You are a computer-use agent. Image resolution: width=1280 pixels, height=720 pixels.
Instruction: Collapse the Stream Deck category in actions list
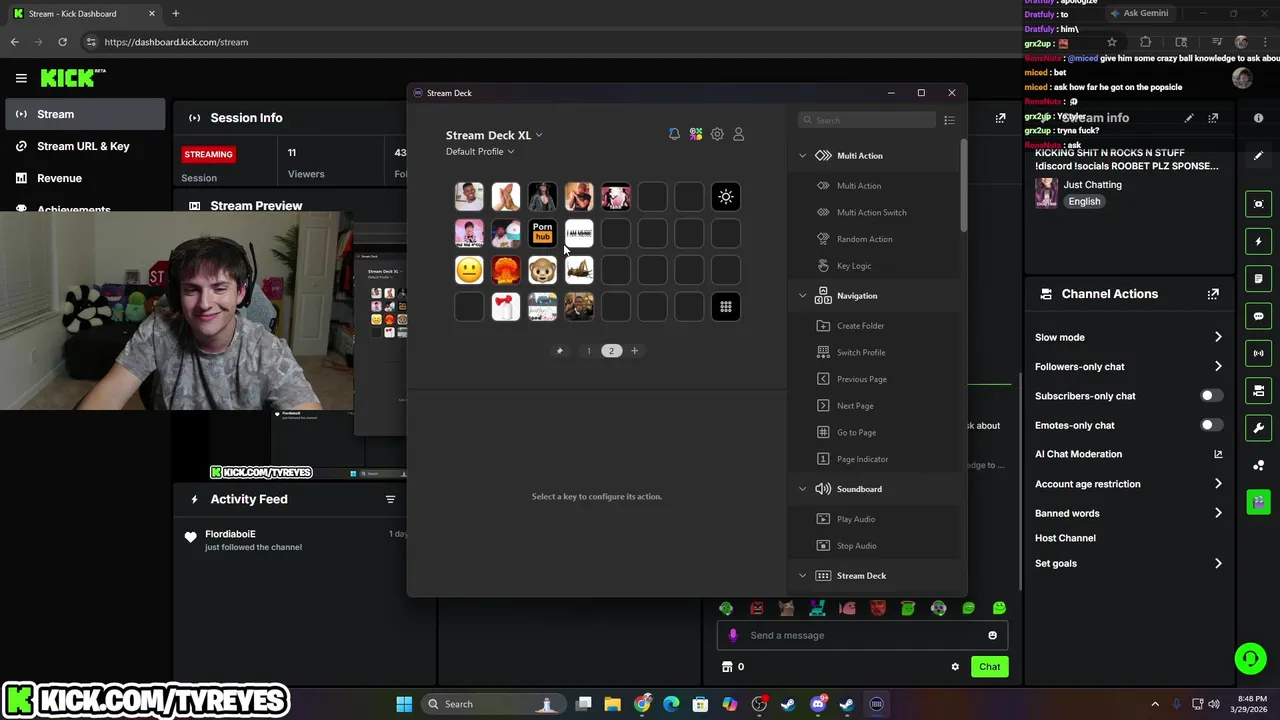802,576
